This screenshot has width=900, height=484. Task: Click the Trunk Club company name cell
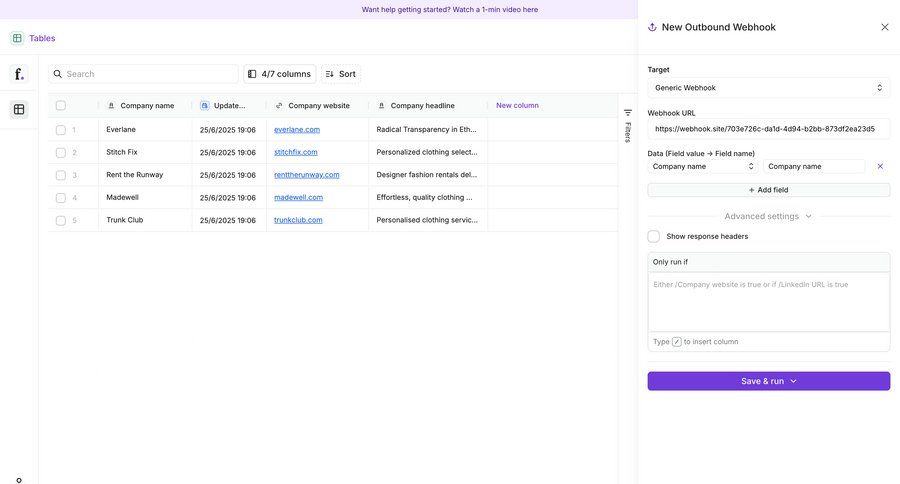145,220
